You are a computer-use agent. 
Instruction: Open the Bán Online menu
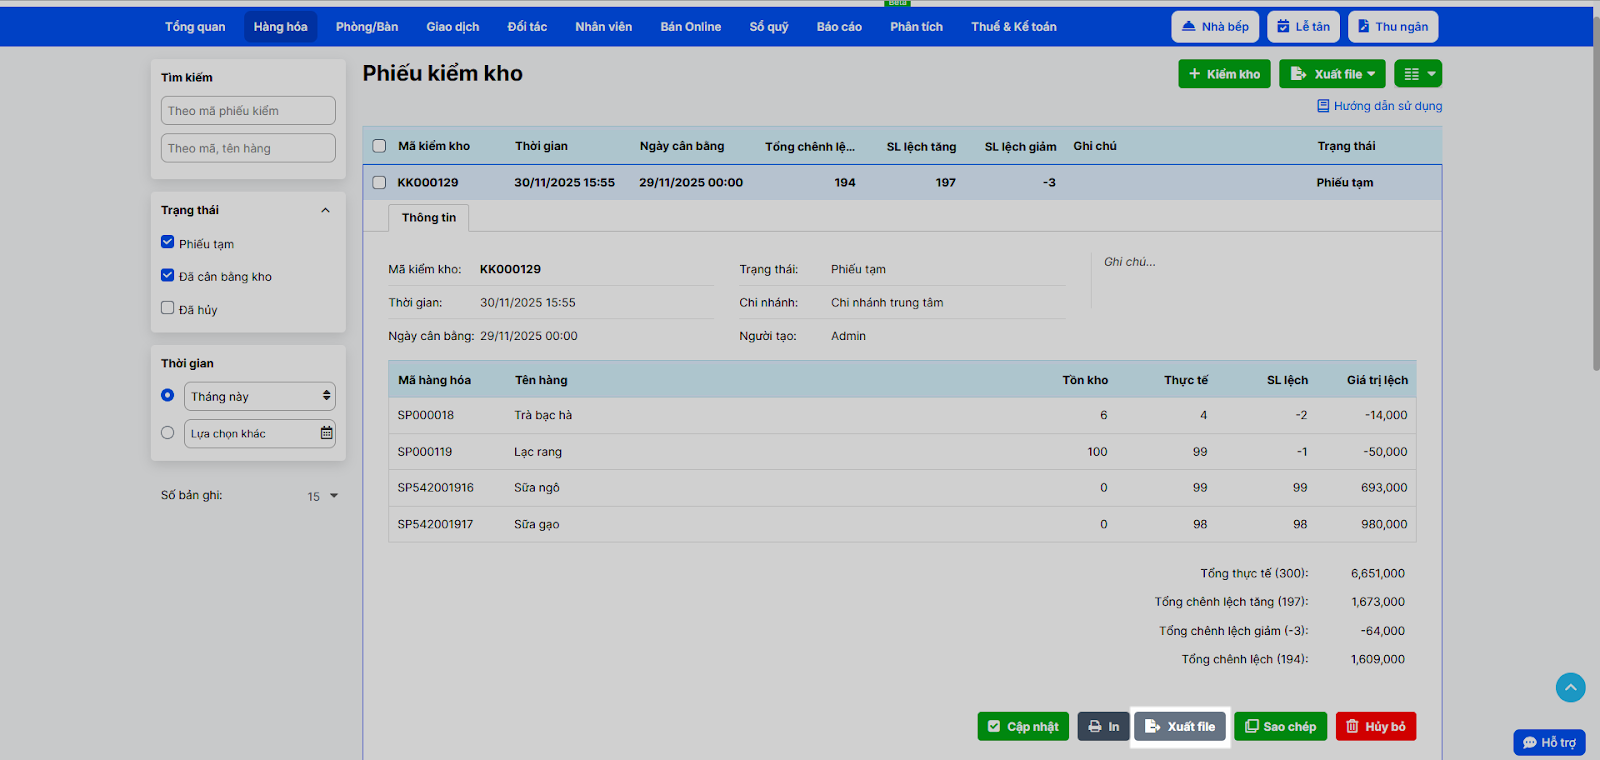tap(691, 27)
